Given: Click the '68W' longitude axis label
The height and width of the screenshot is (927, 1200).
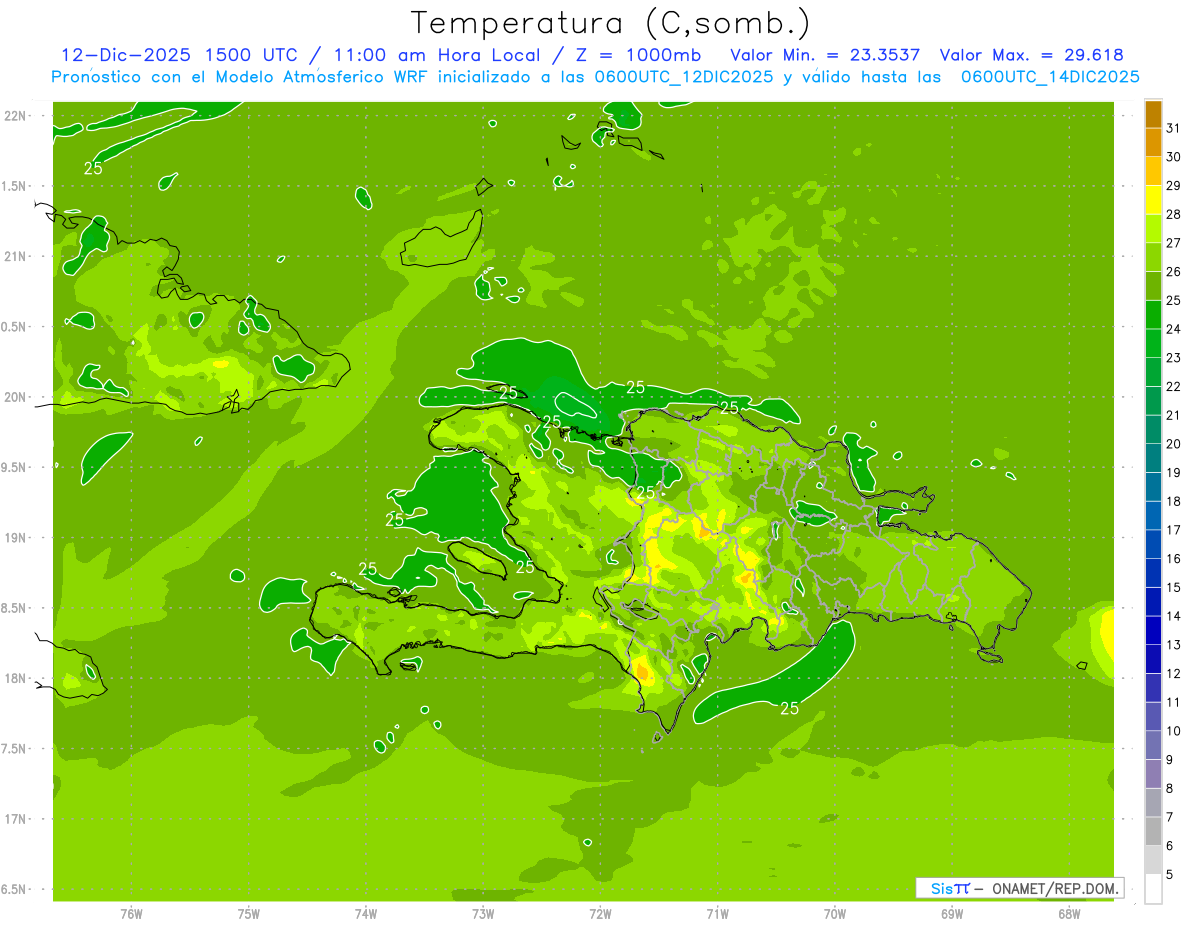Looking at the screenshot, I should [1069, 914].
